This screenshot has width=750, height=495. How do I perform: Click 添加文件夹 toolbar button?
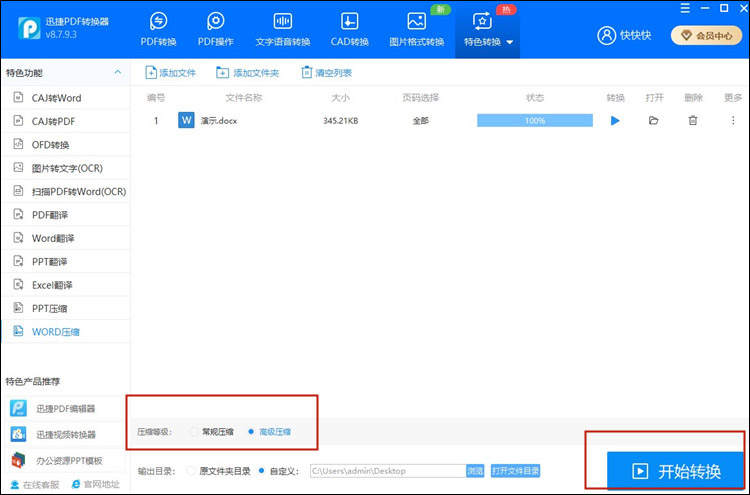pos(248,73)
